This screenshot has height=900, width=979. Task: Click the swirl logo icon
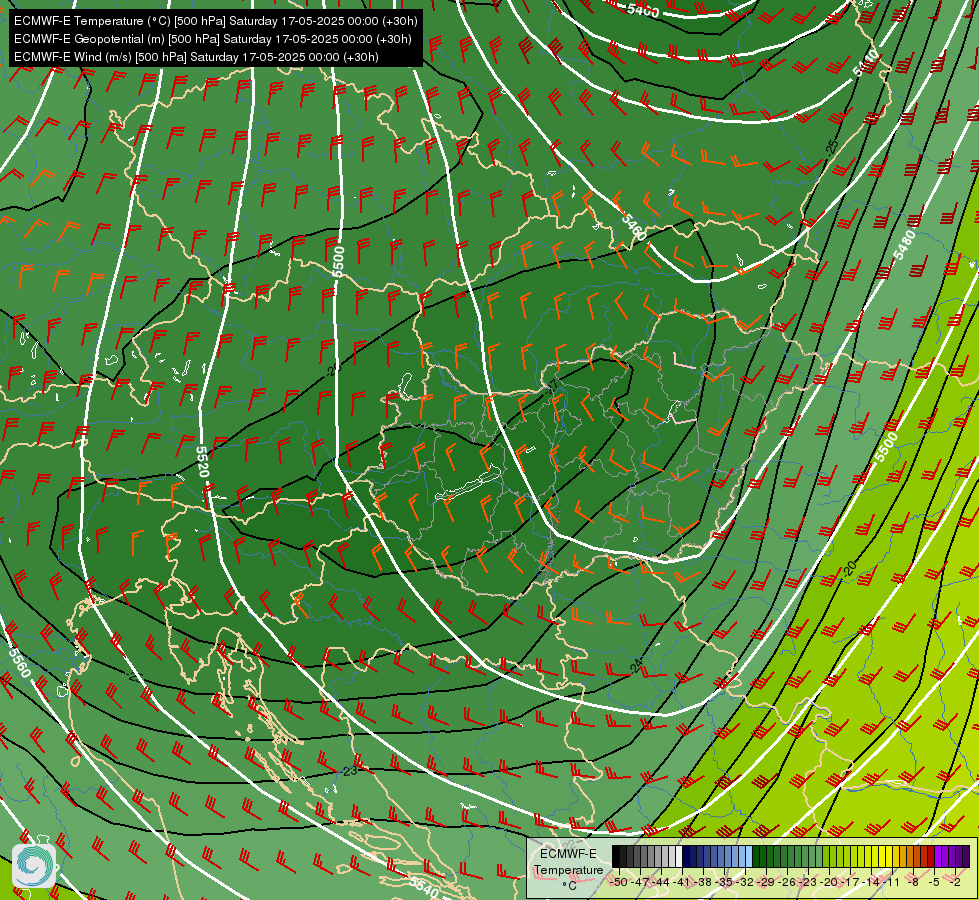(34, 866)
